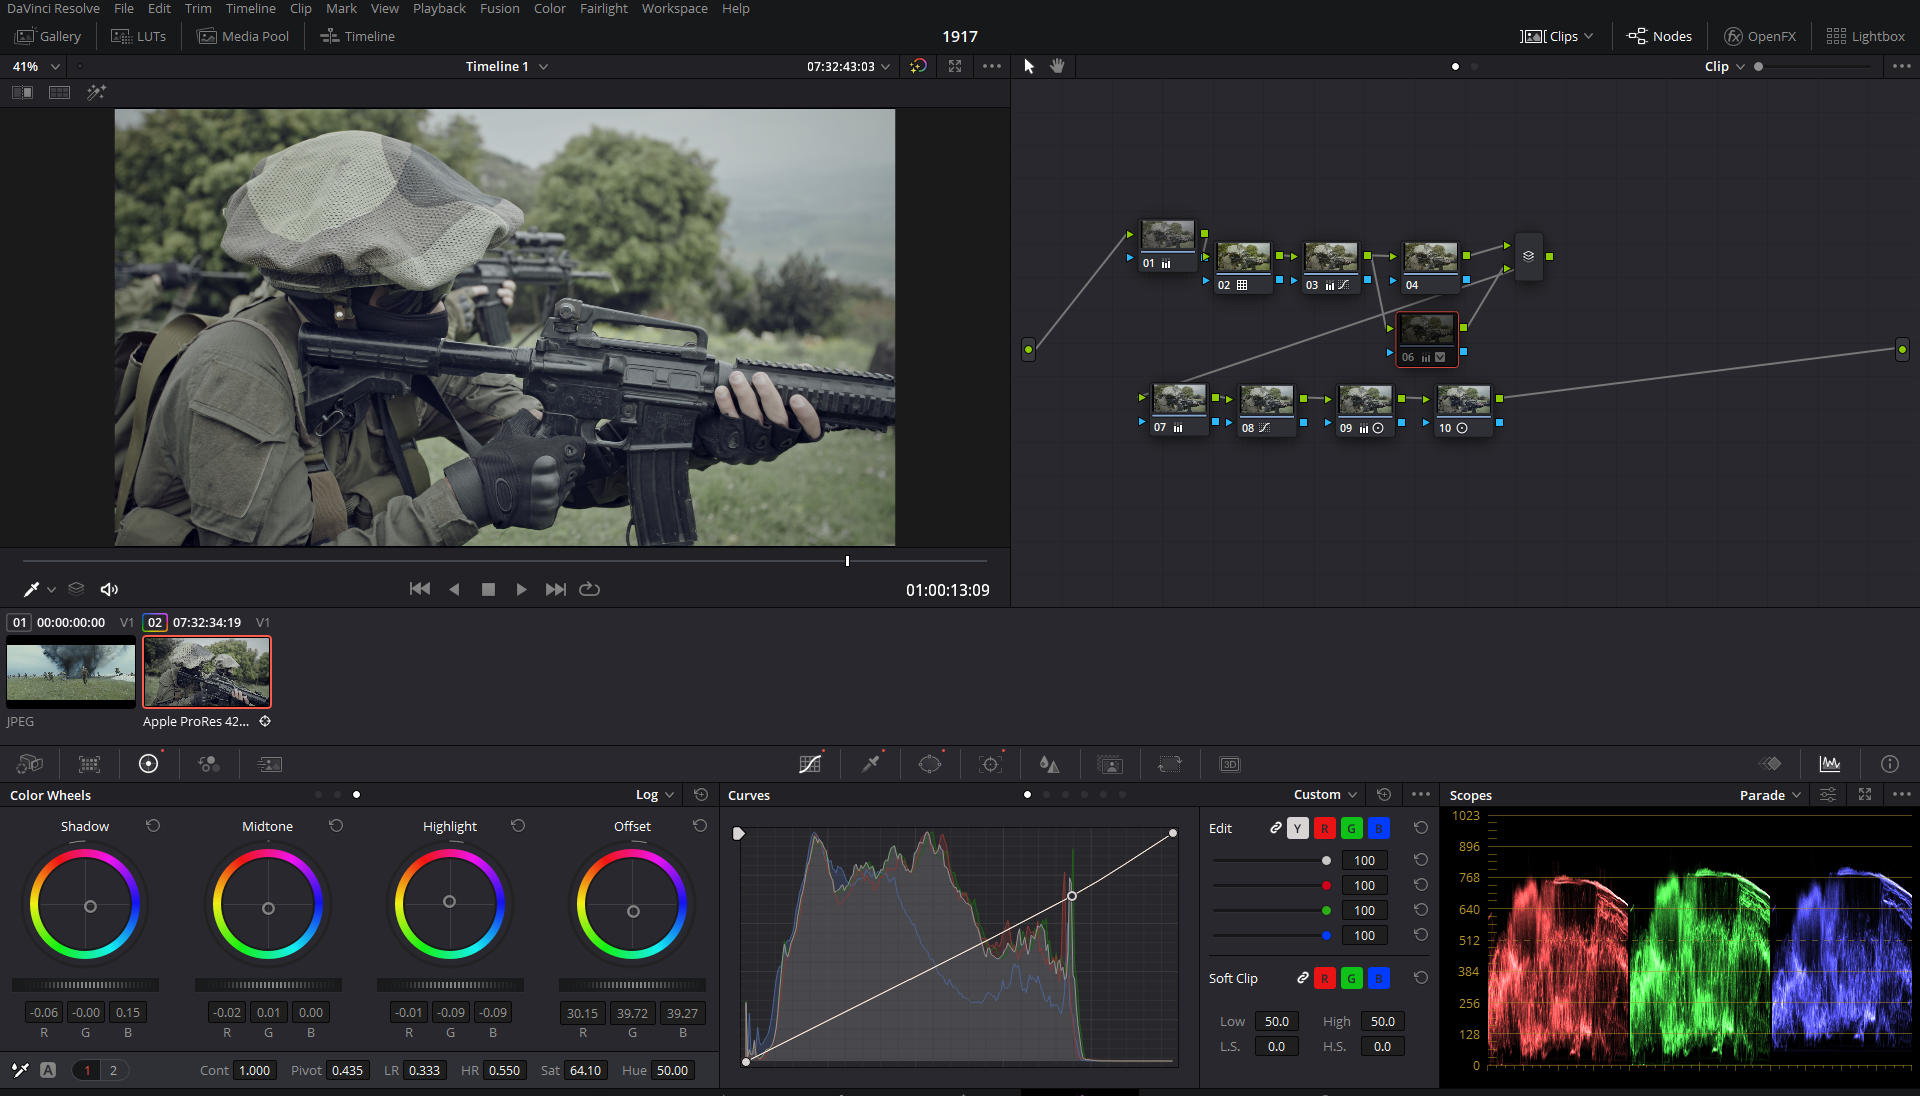Viewport: 1920px width, 1096px height.
Task: Stop viewer playback
Action: tap(488, 590)
